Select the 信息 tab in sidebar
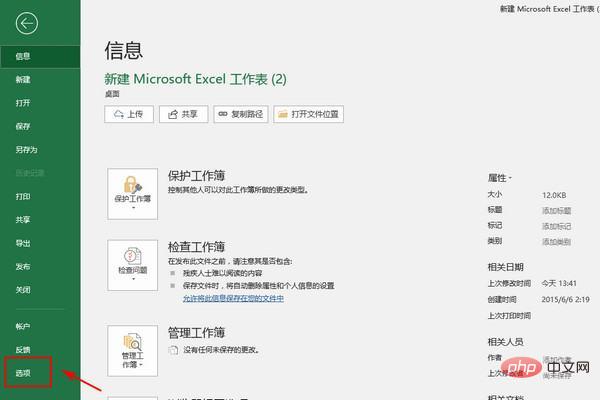Image resolution: width=600 pixels, height=400 pixels. [40, 57]
